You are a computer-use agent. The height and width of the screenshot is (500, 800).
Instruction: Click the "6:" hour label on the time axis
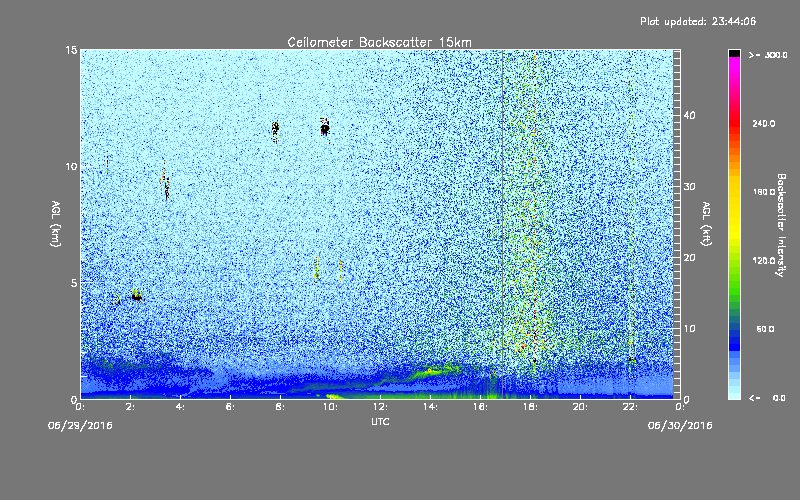231,407
